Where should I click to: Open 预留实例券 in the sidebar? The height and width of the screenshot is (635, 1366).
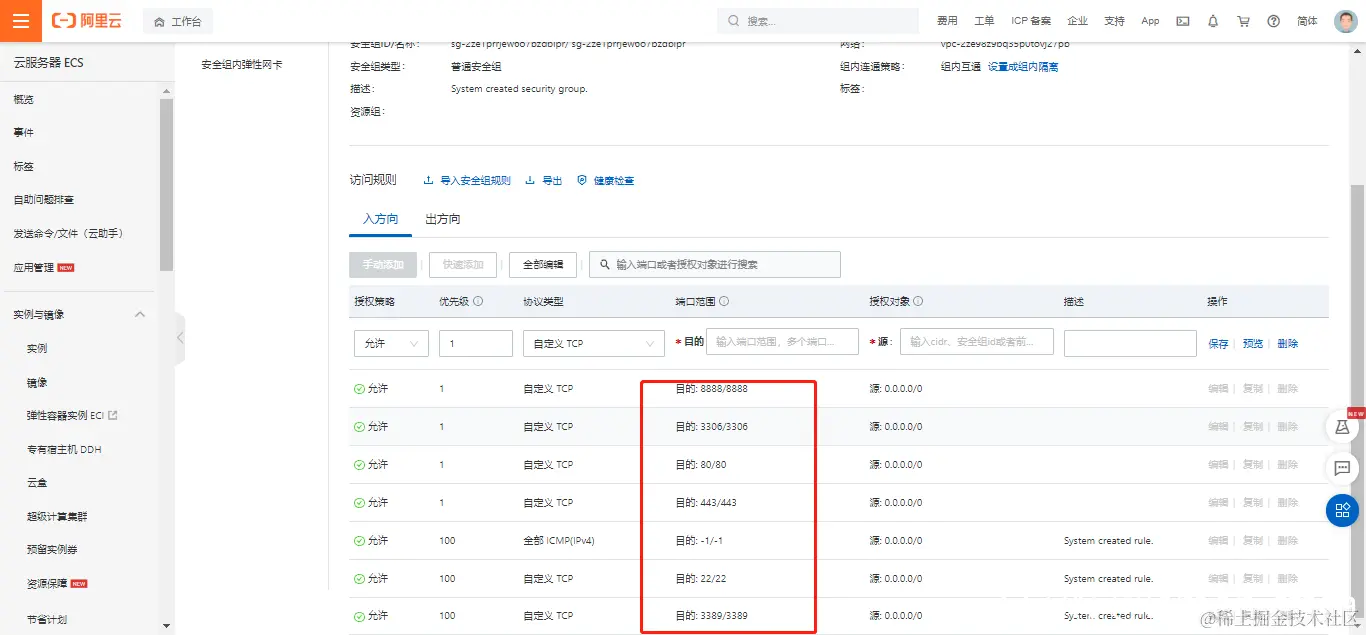click(52, 550)
